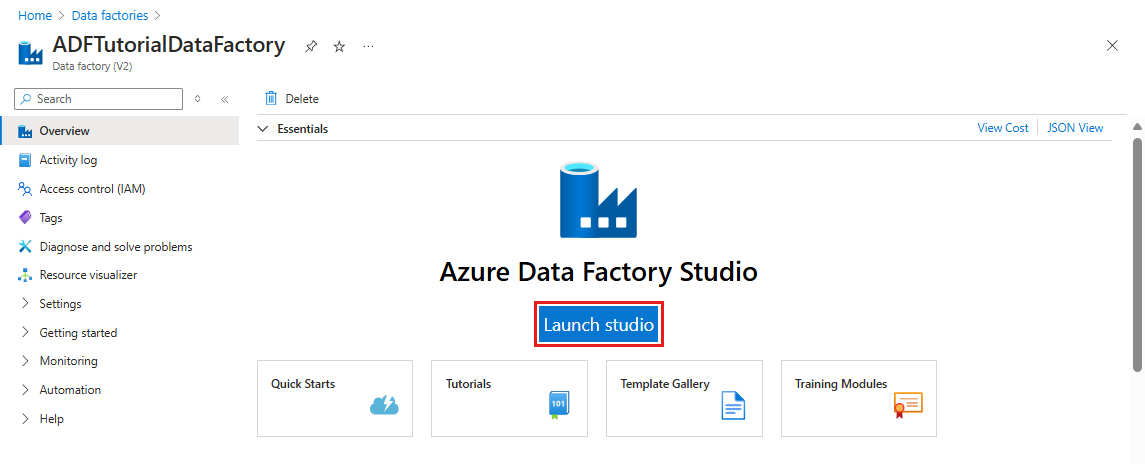Navigate to Data factories breadcrumb
Screen dimensions: 1145x464
pyautogui.click(x=110, y=16)
